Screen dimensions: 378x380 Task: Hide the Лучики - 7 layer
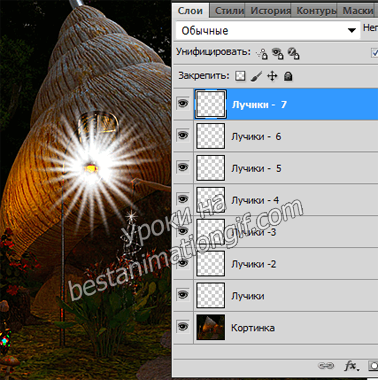tap(183, 104)
